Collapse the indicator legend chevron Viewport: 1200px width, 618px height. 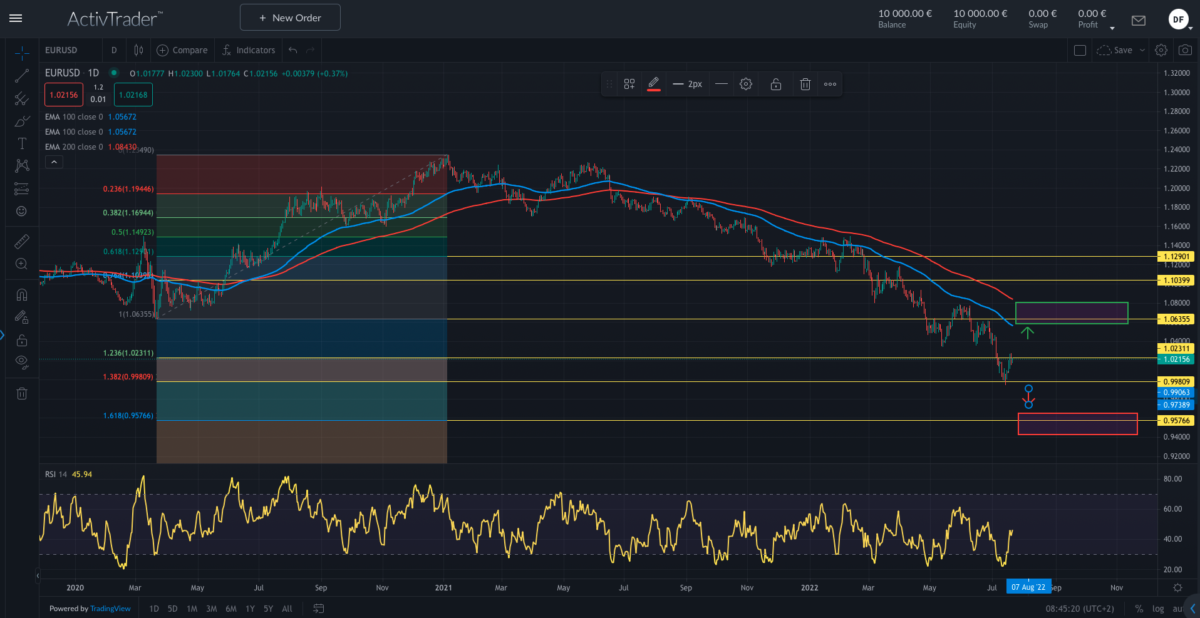click(x=54, y=161)
